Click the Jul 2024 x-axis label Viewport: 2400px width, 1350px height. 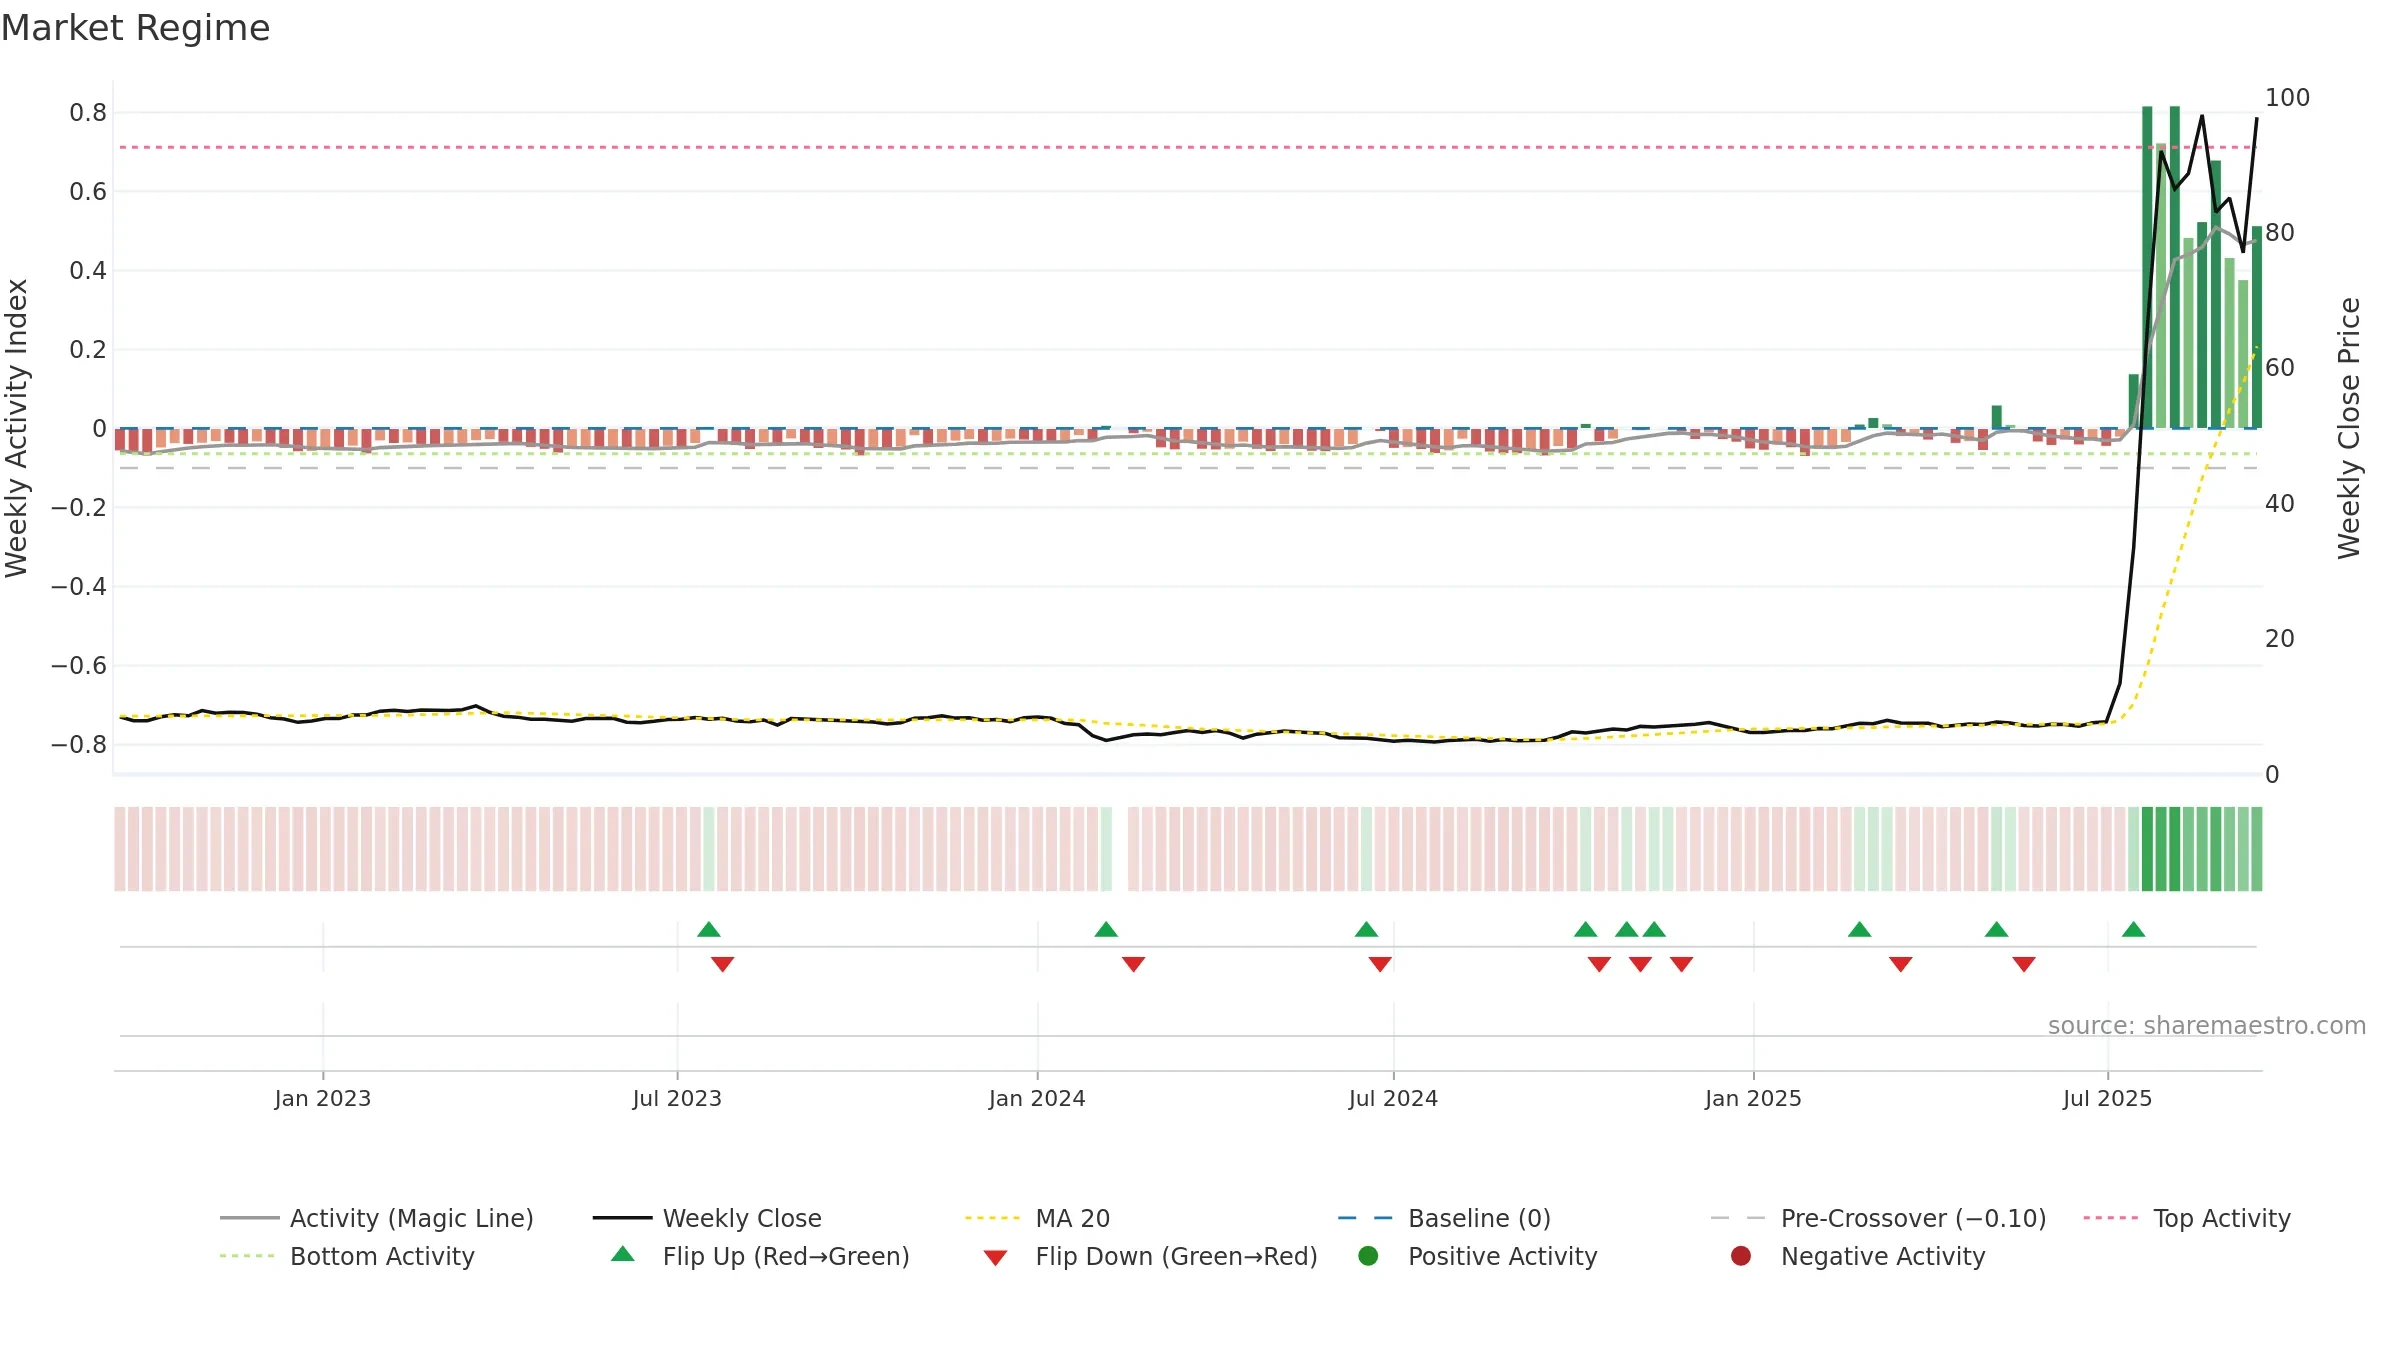(1393, 1099)
